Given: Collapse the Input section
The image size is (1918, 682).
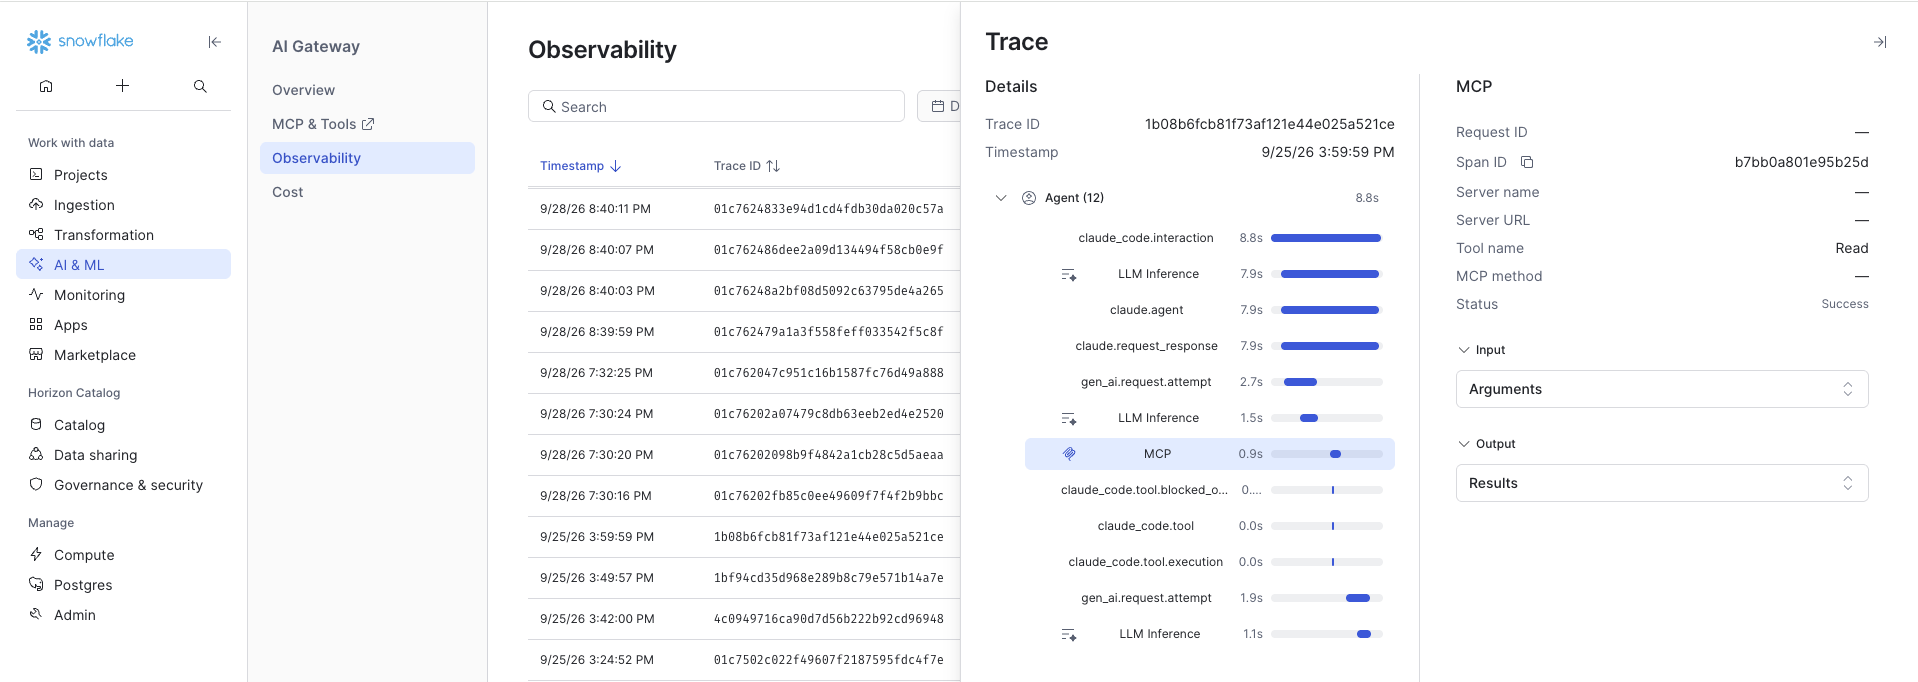Looking at the screenshot, I should [x=1464, y=350].
